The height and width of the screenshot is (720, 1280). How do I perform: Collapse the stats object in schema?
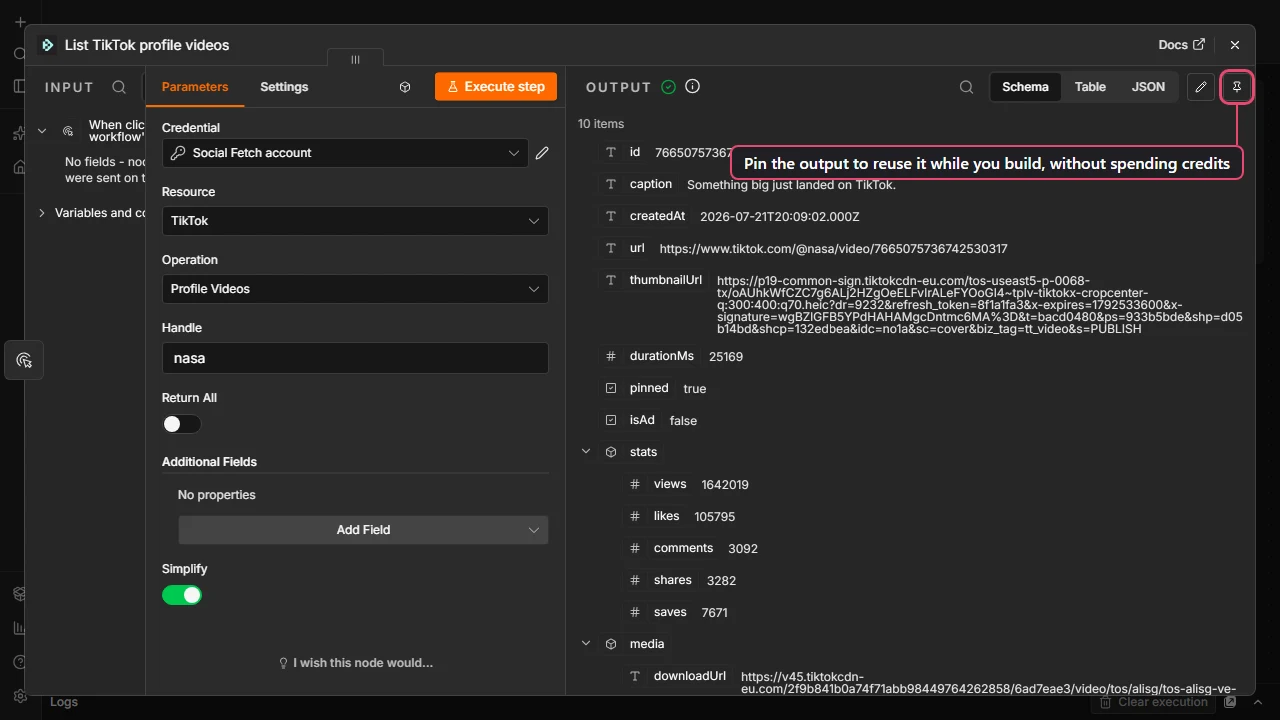click(x=586, y=452)
